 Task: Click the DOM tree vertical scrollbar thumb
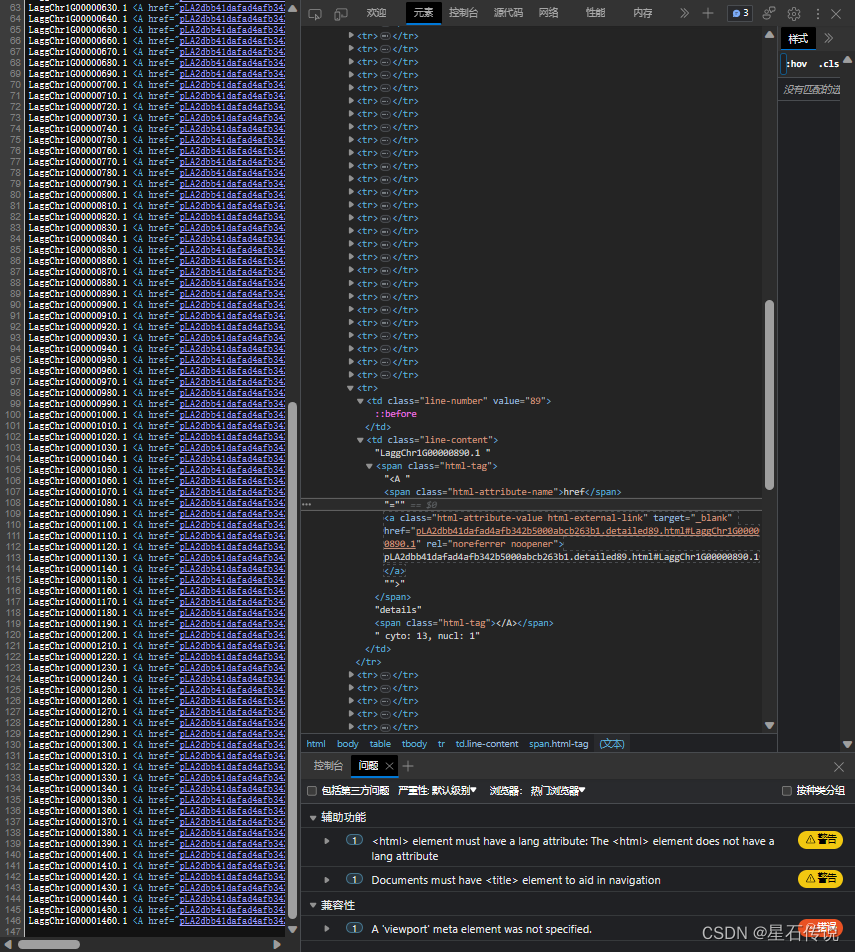769,395
